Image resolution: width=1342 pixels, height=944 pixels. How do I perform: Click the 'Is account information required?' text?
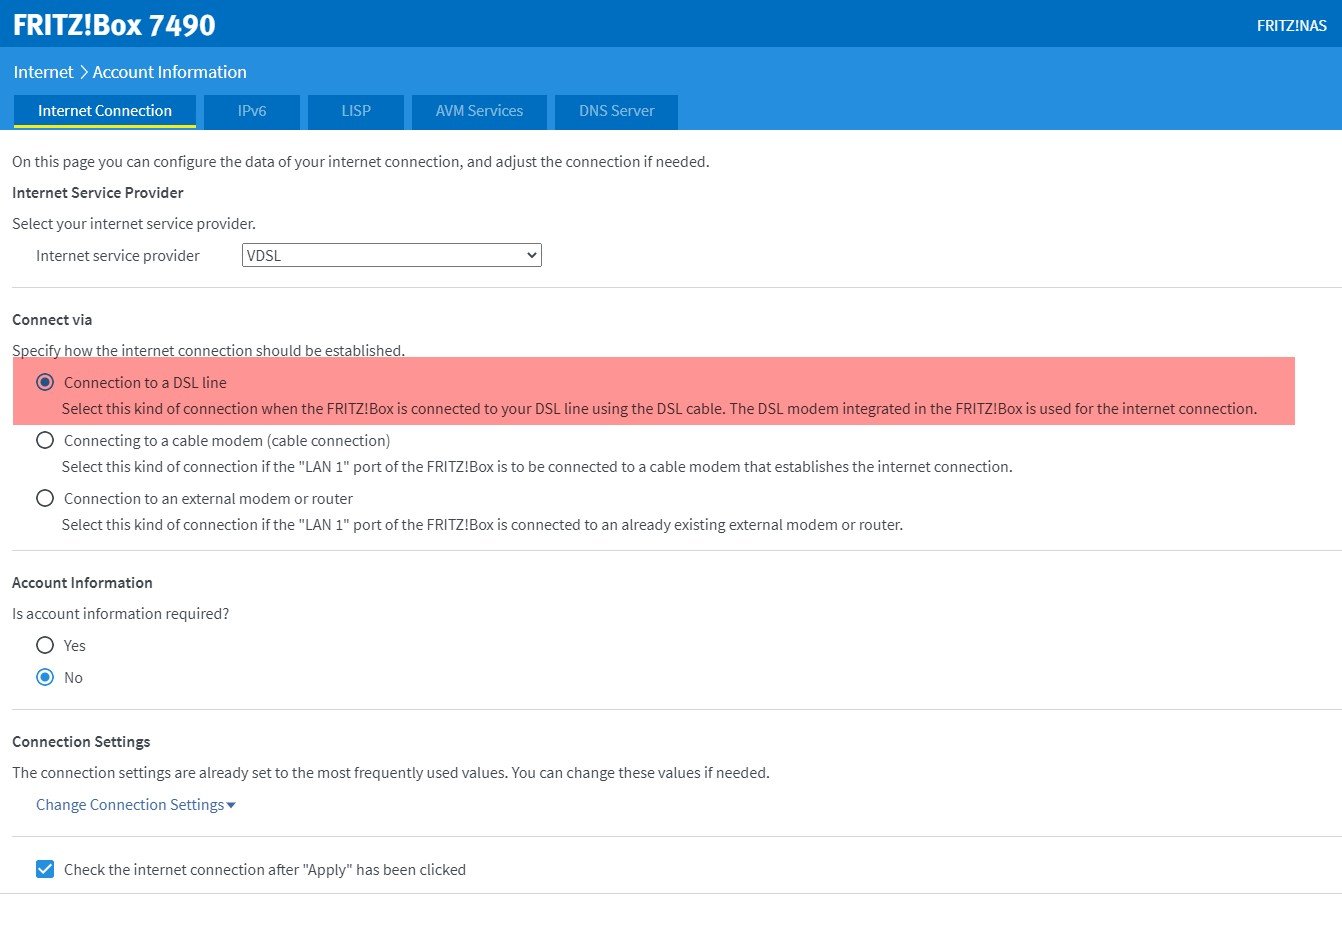pos(121,614)
